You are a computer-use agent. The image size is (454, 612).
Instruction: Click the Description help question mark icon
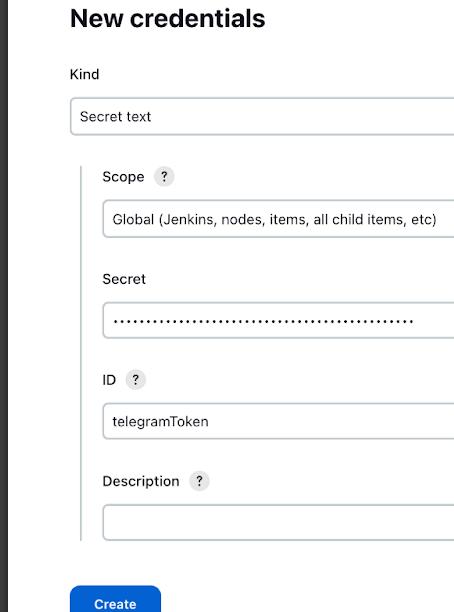click(199, 481)
